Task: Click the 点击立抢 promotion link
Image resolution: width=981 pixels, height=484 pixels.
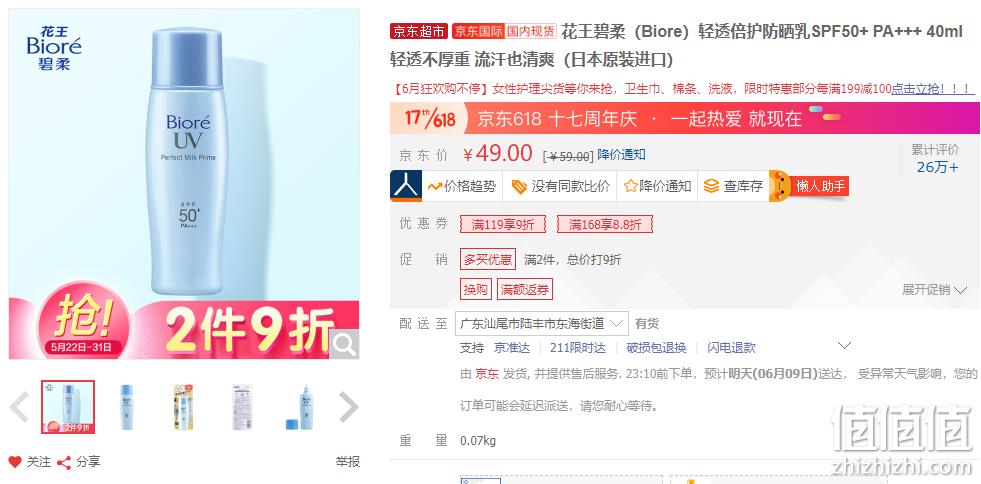Action: pyautogui.click(x=917, y=89)
